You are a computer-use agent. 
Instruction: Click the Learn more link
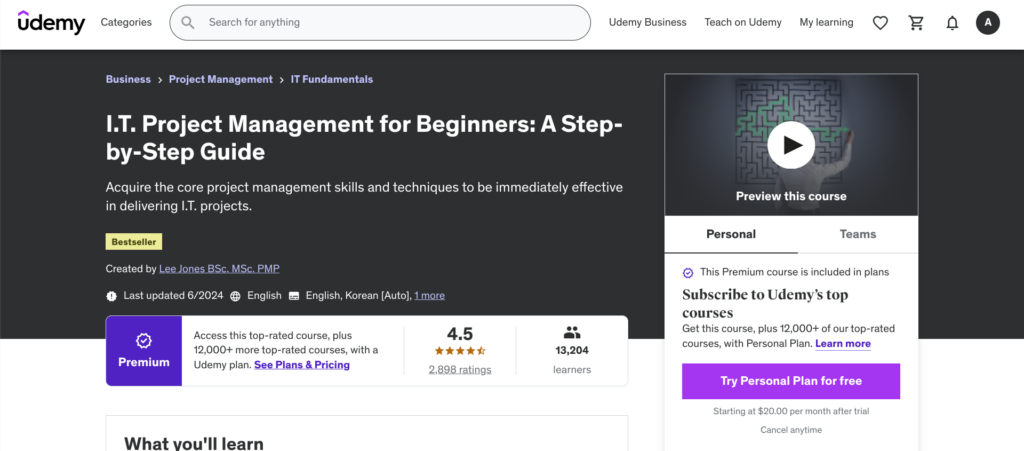click(842, 343)
